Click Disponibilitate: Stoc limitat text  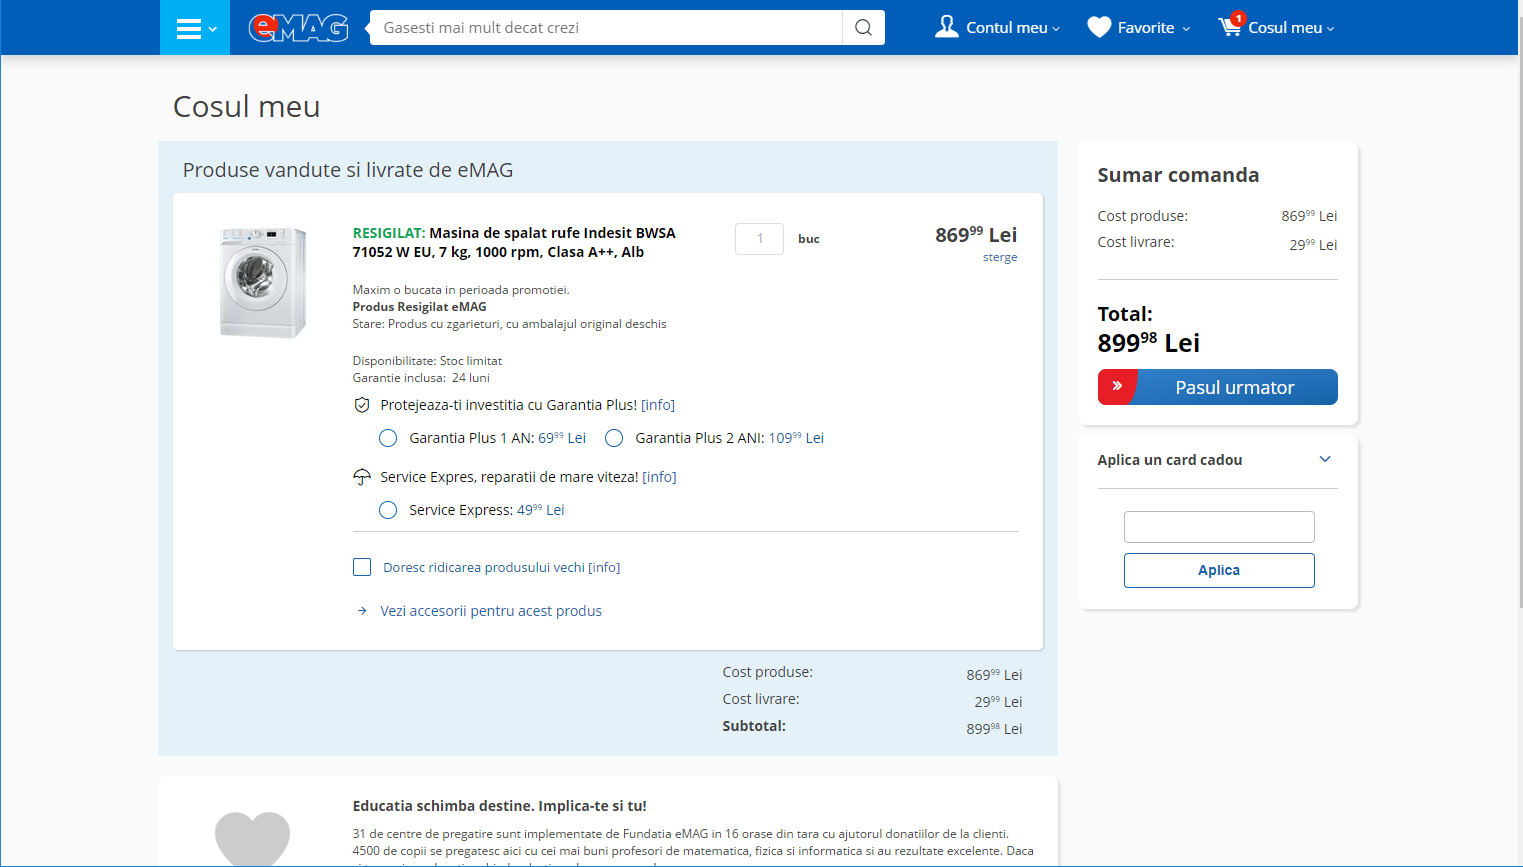427,361
